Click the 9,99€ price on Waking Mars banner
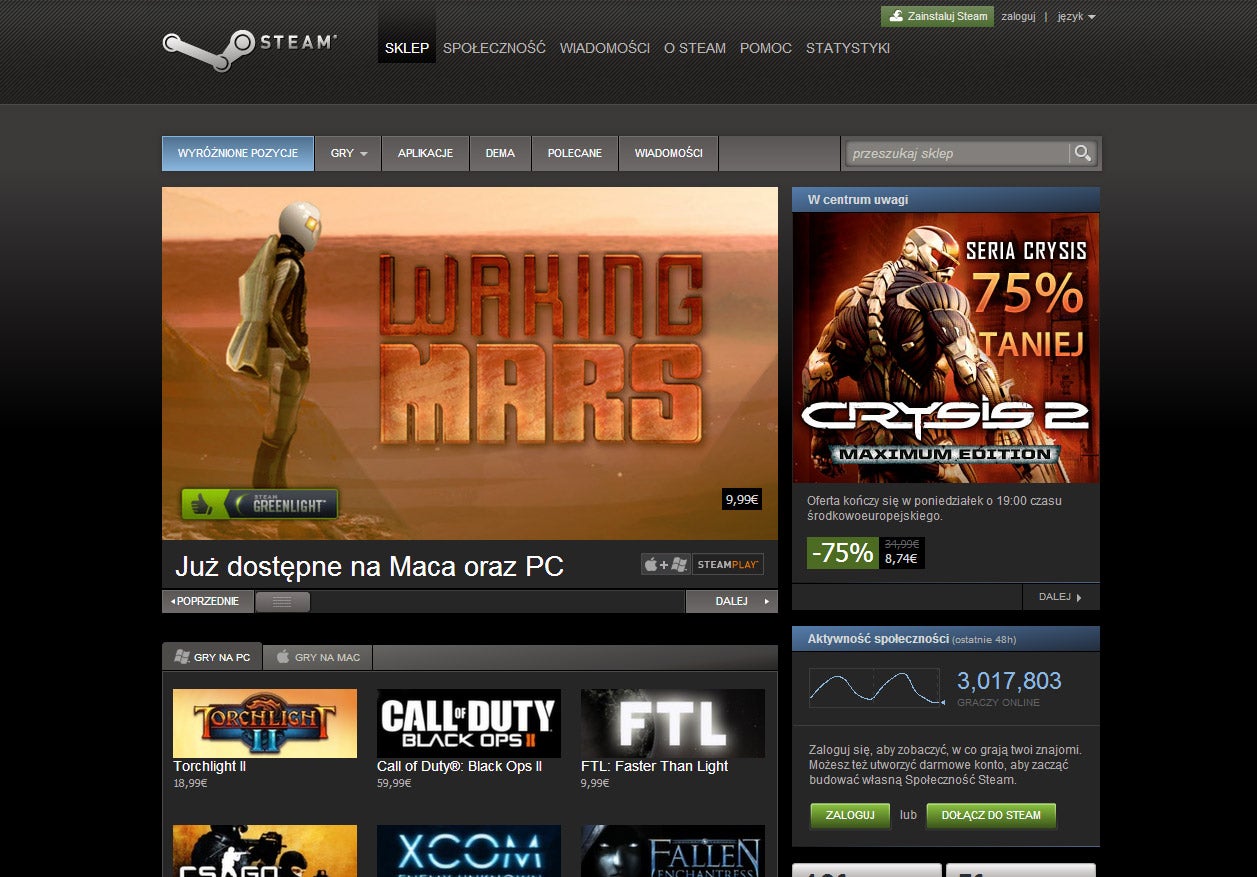This screenshot has height=877, width=1257. click(x=742, y=499)
